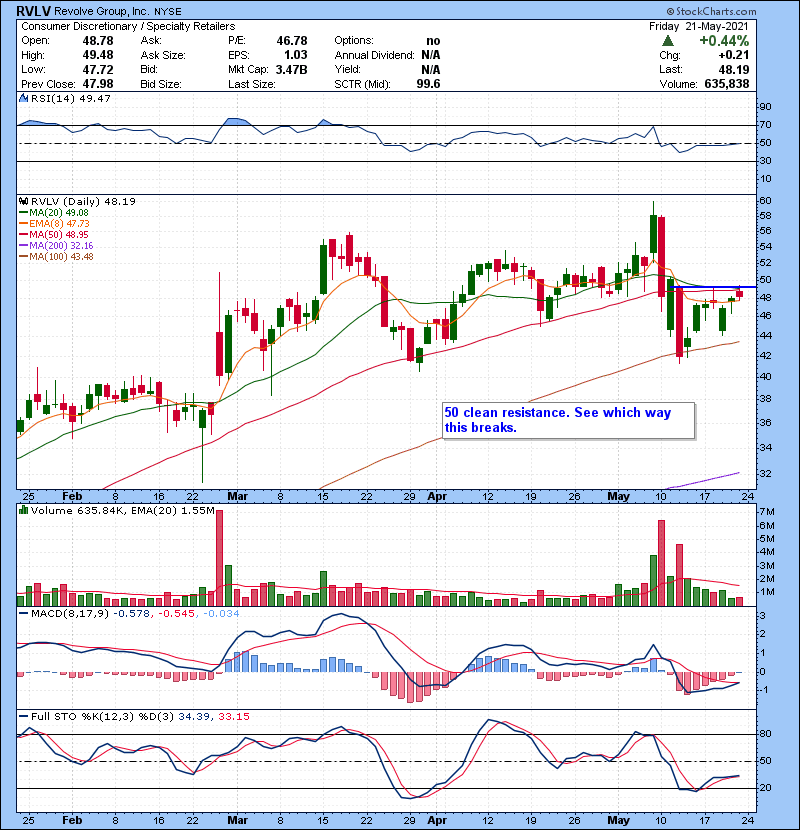Click the Ask Size label
This screenshot has height=830, width=800.
click(163, 55)
